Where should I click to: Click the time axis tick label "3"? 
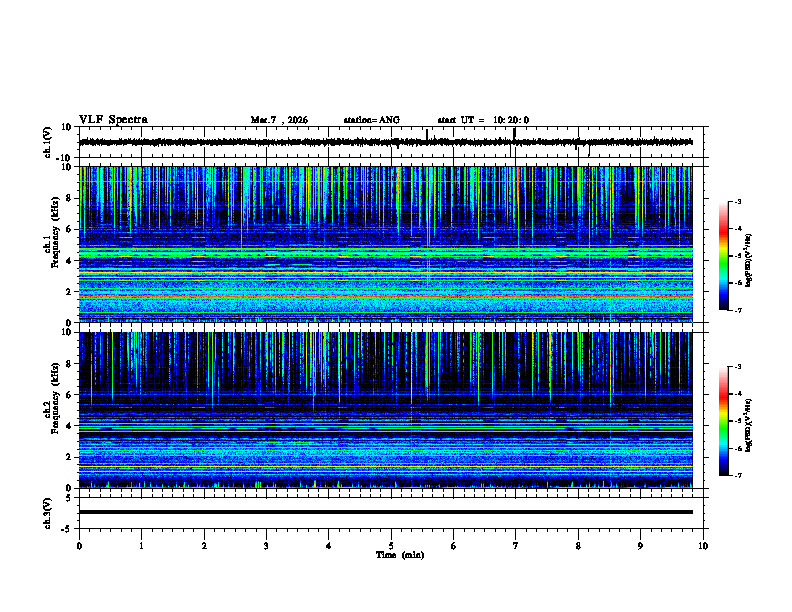pyautogui.click(x=267, y=546)
